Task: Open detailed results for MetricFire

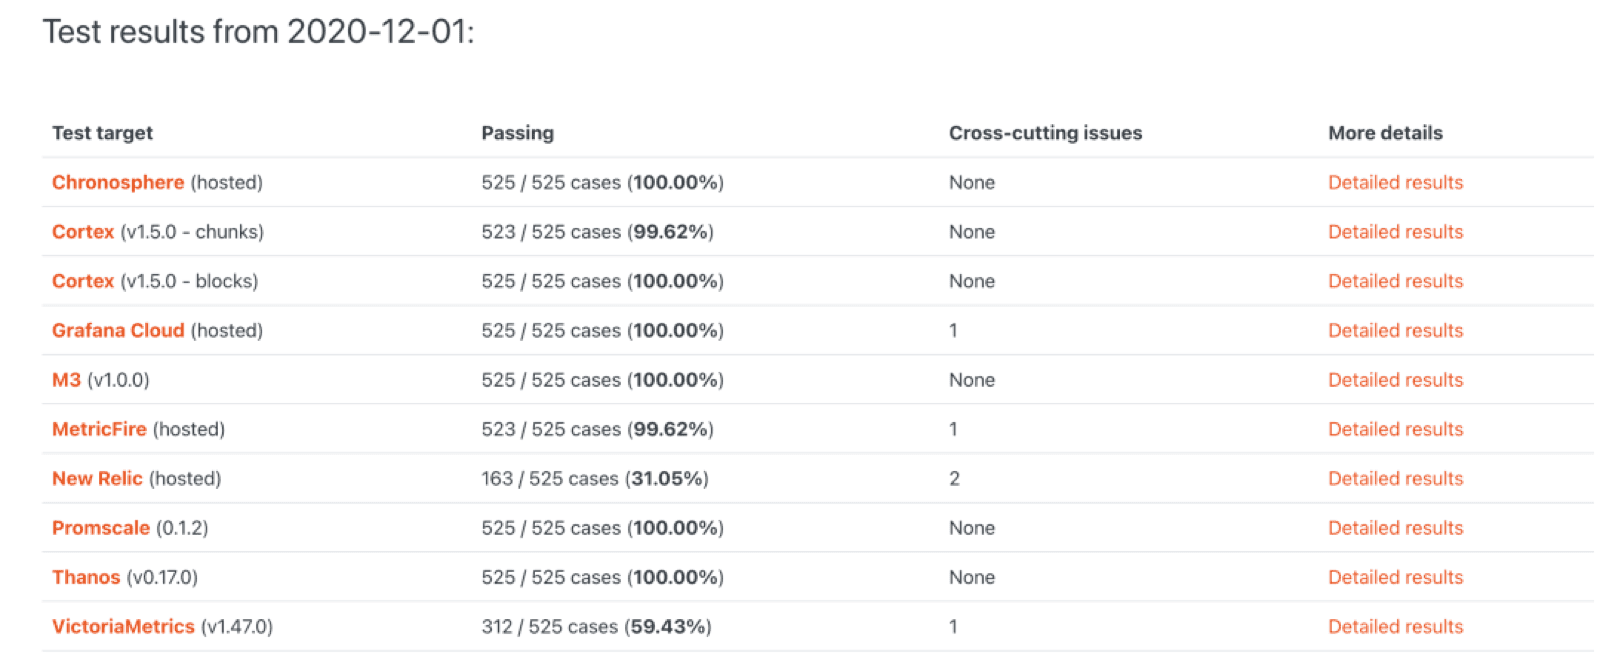Action: pyautogui.click(x=1395, y=429)
